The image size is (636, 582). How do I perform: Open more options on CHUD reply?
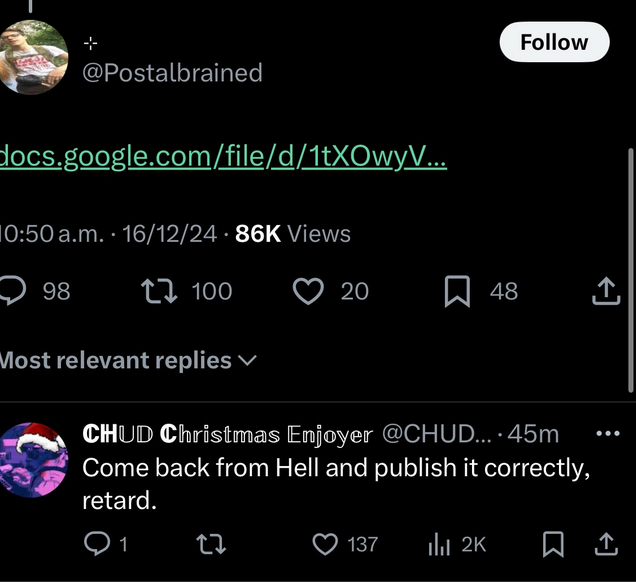608,434
